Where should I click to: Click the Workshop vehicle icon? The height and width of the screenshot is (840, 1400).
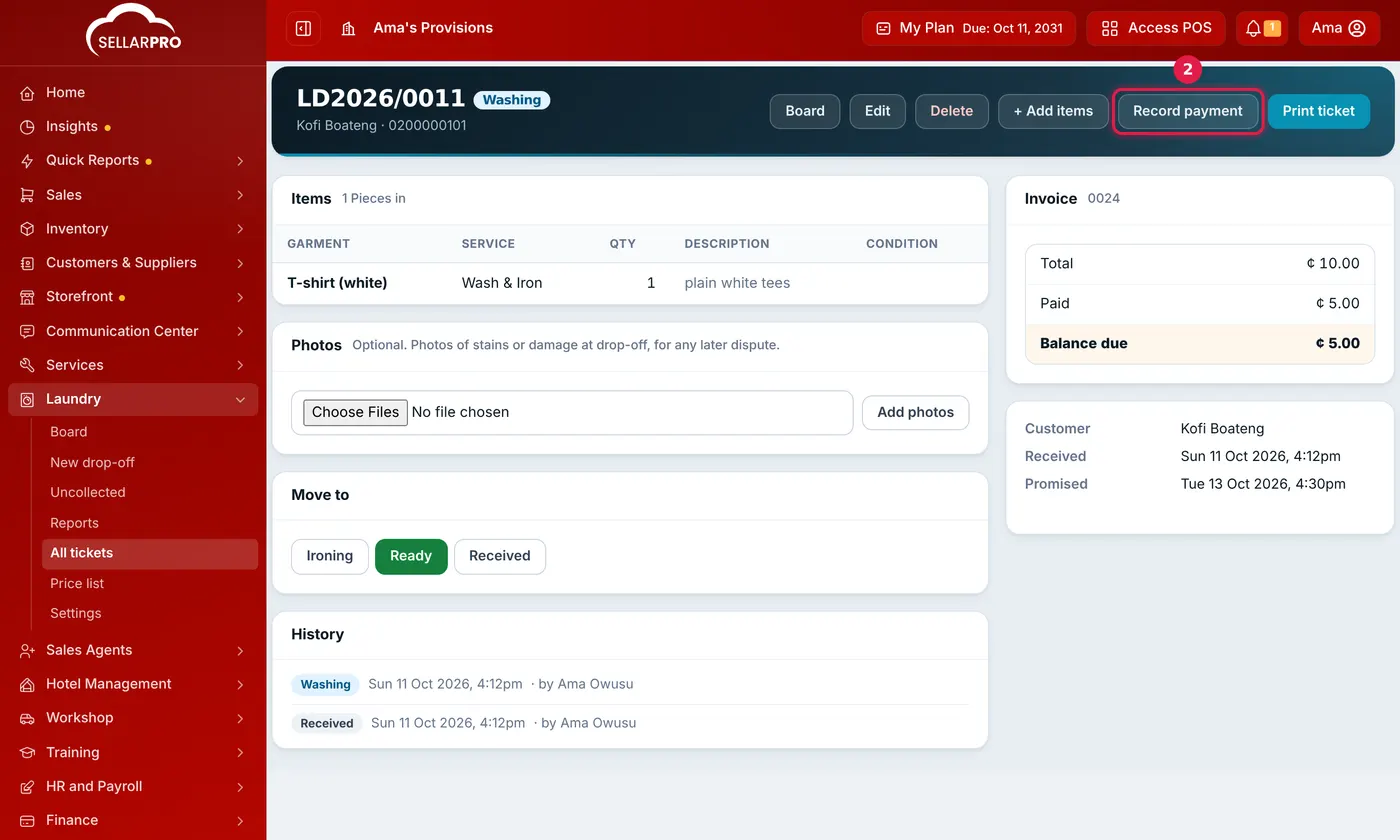(27, 718)
